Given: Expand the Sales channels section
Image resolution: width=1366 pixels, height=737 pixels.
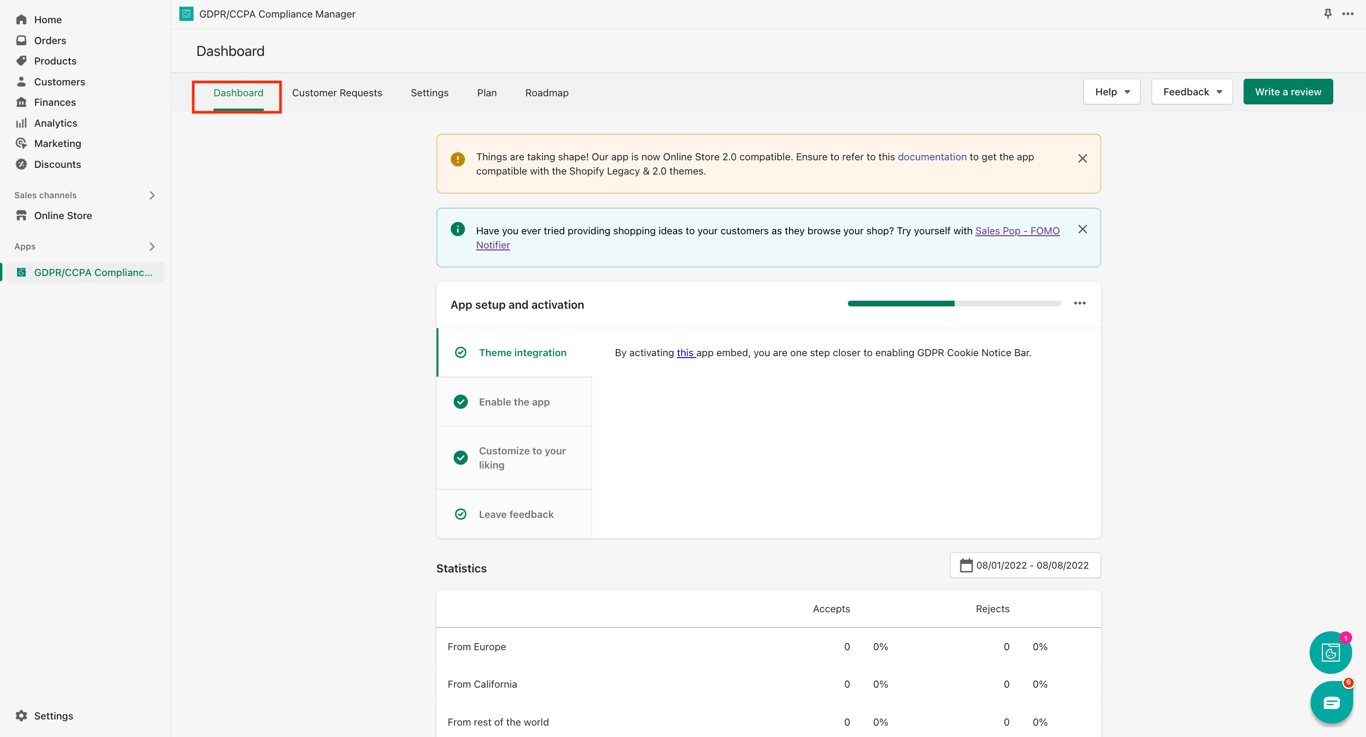Looking at the screenshot, I should click(152, 195).
